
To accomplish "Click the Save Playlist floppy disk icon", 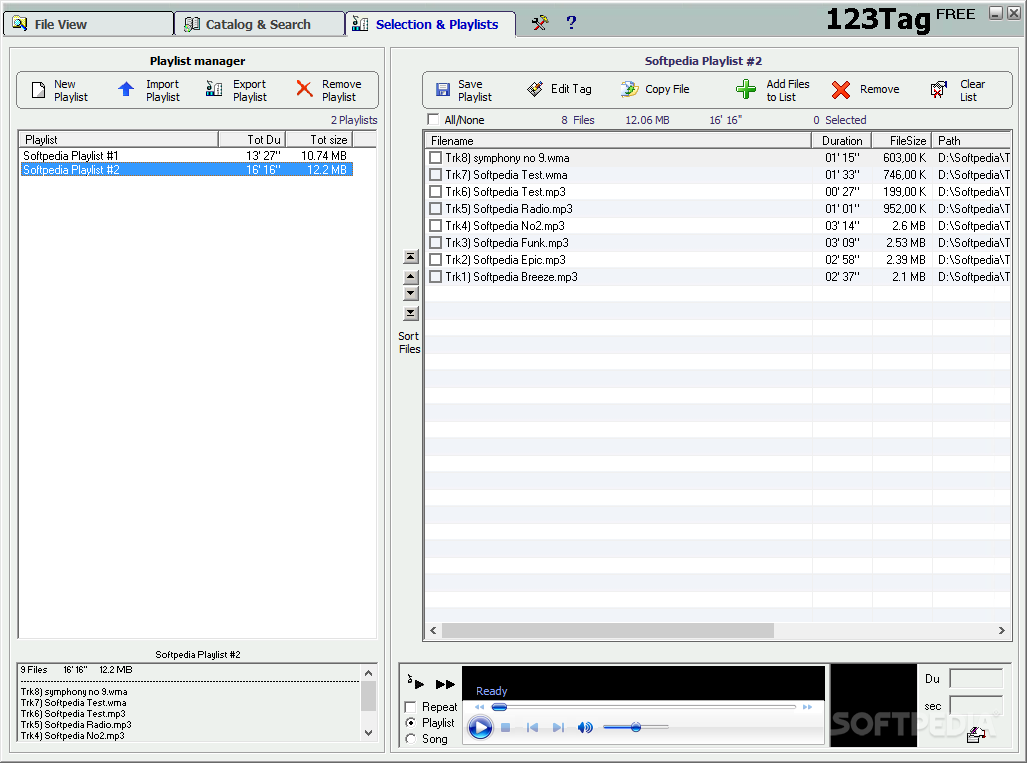I will [x=443, y=90].
